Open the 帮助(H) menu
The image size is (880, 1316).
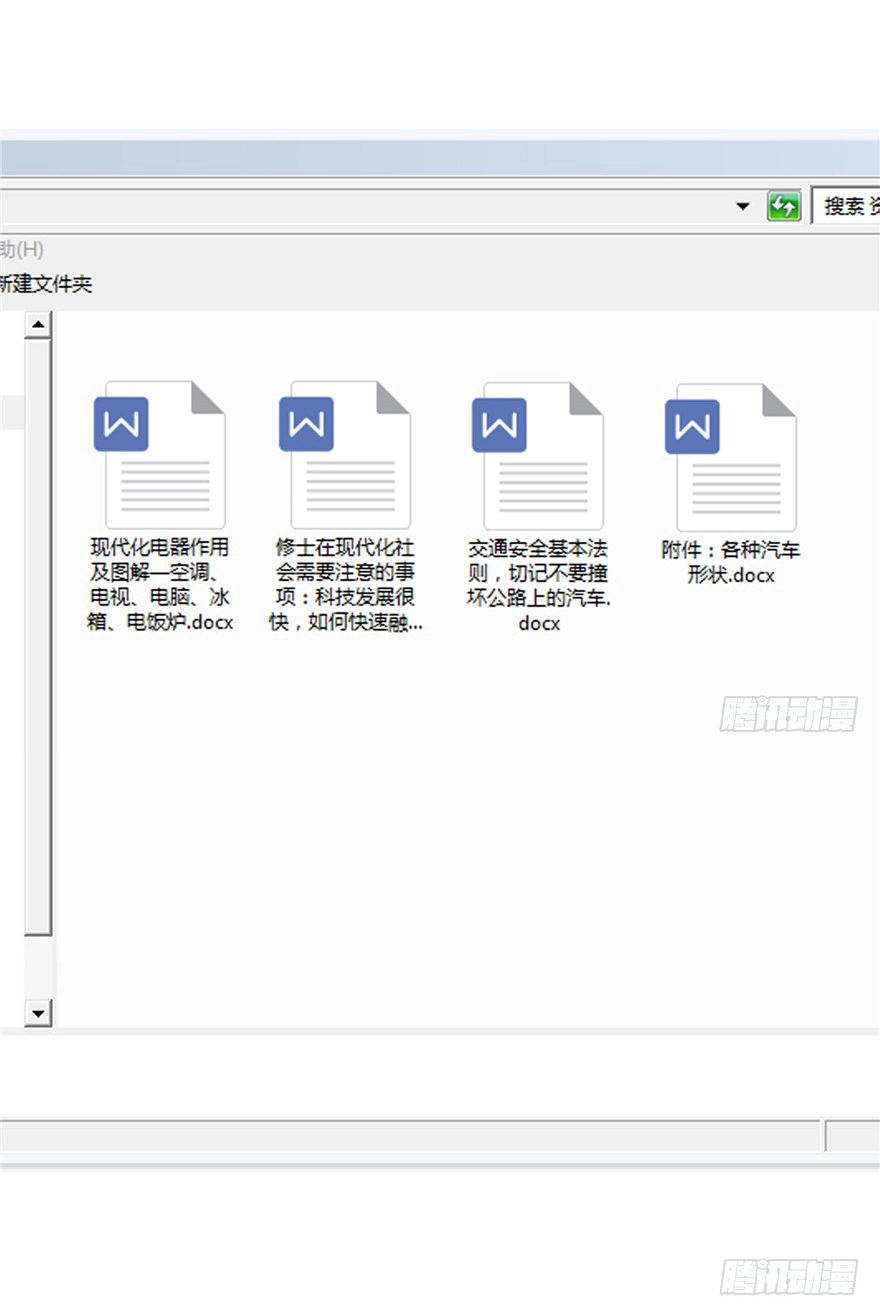point(22,249)
